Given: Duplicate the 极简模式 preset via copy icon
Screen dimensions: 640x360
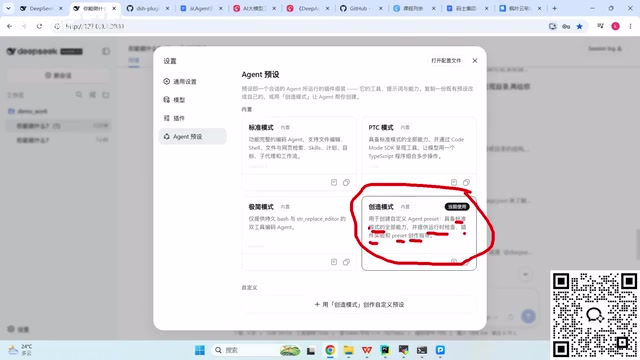Looking at the screenshot, I should pos(346,262).
